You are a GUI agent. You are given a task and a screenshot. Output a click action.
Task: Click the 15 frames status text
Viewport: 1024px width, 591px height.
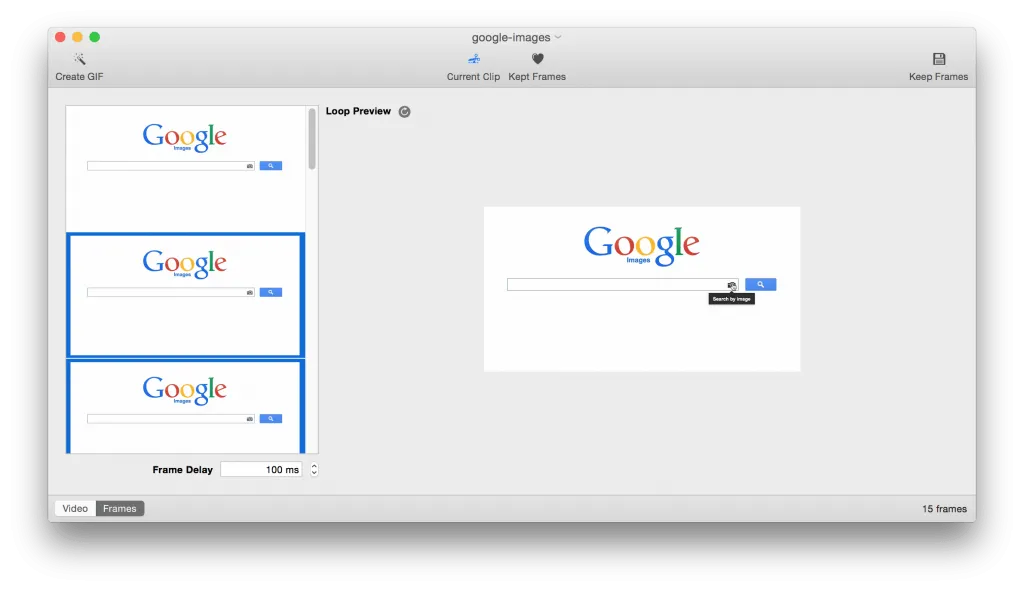click(x=944, y=509)
